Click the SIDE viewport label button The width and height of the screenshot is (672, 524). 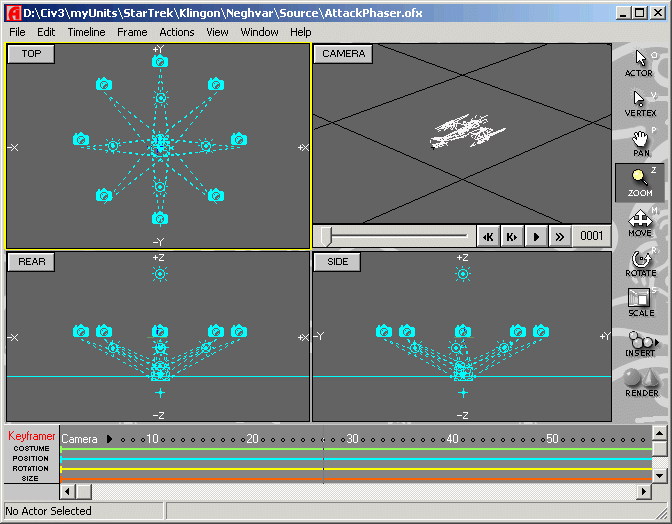click(337, 262)
